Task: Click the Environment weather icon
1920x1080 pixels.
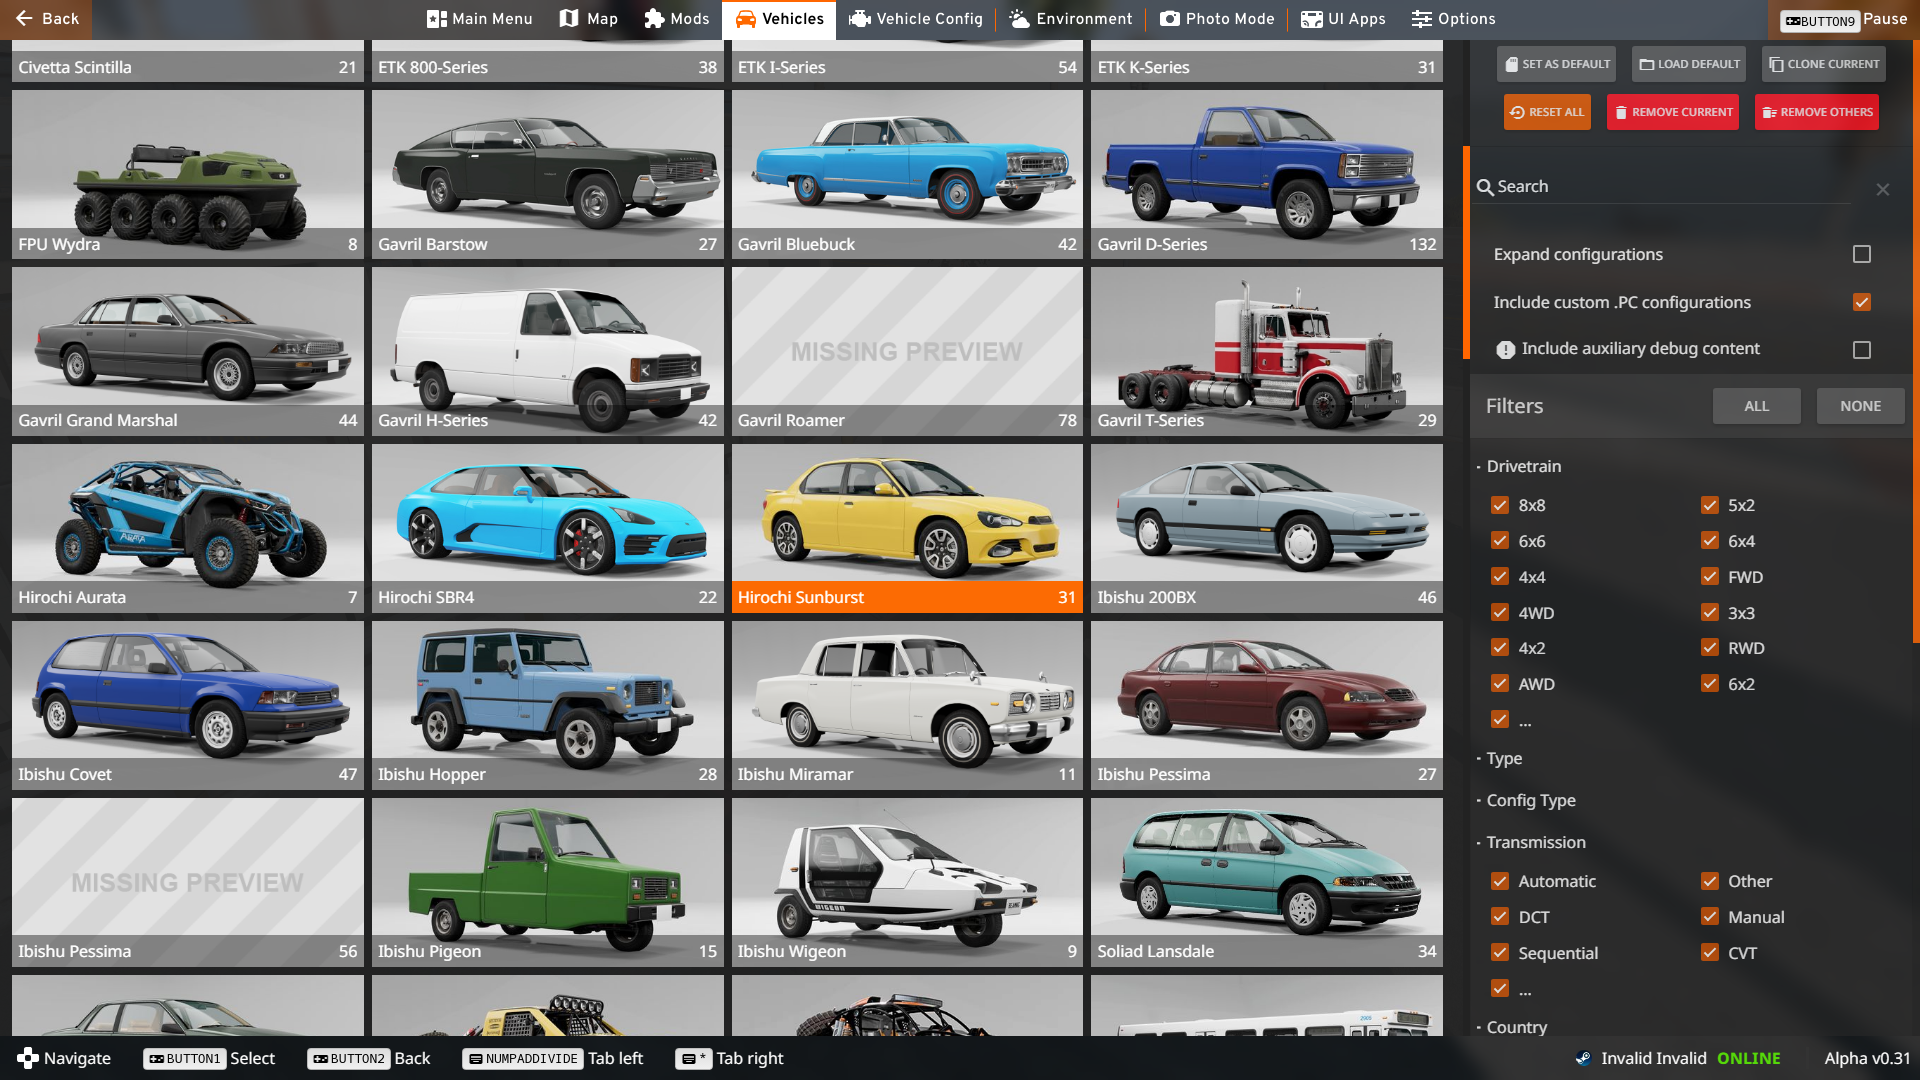Action: click(1019, 19)
